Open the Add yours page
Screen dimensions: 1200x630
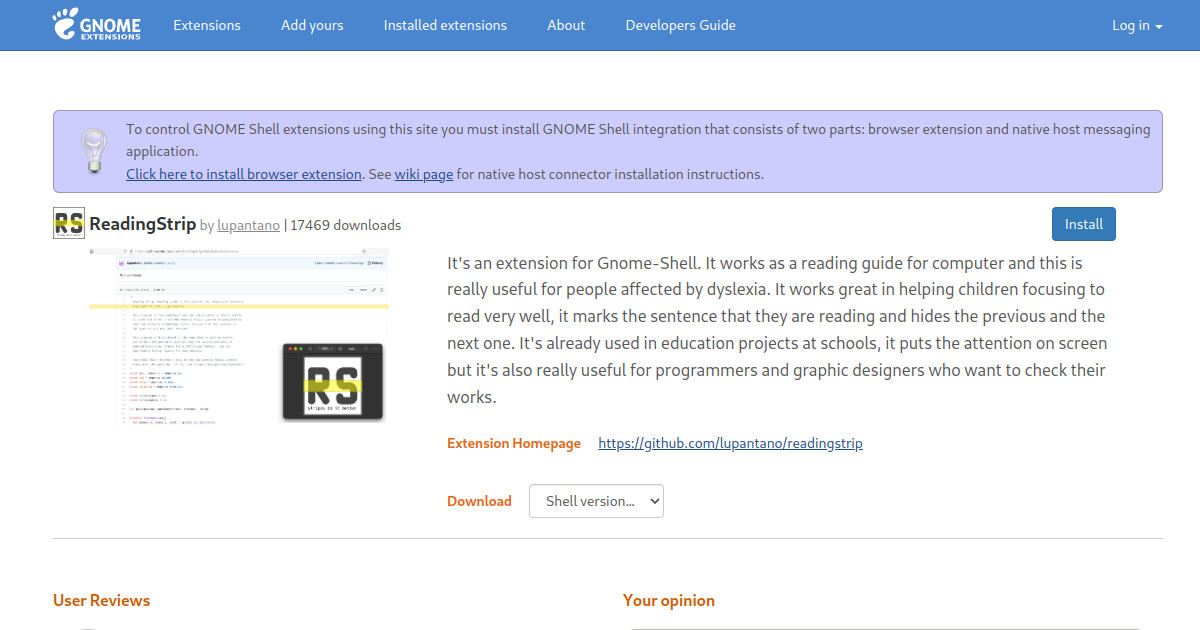click(312, 25)
